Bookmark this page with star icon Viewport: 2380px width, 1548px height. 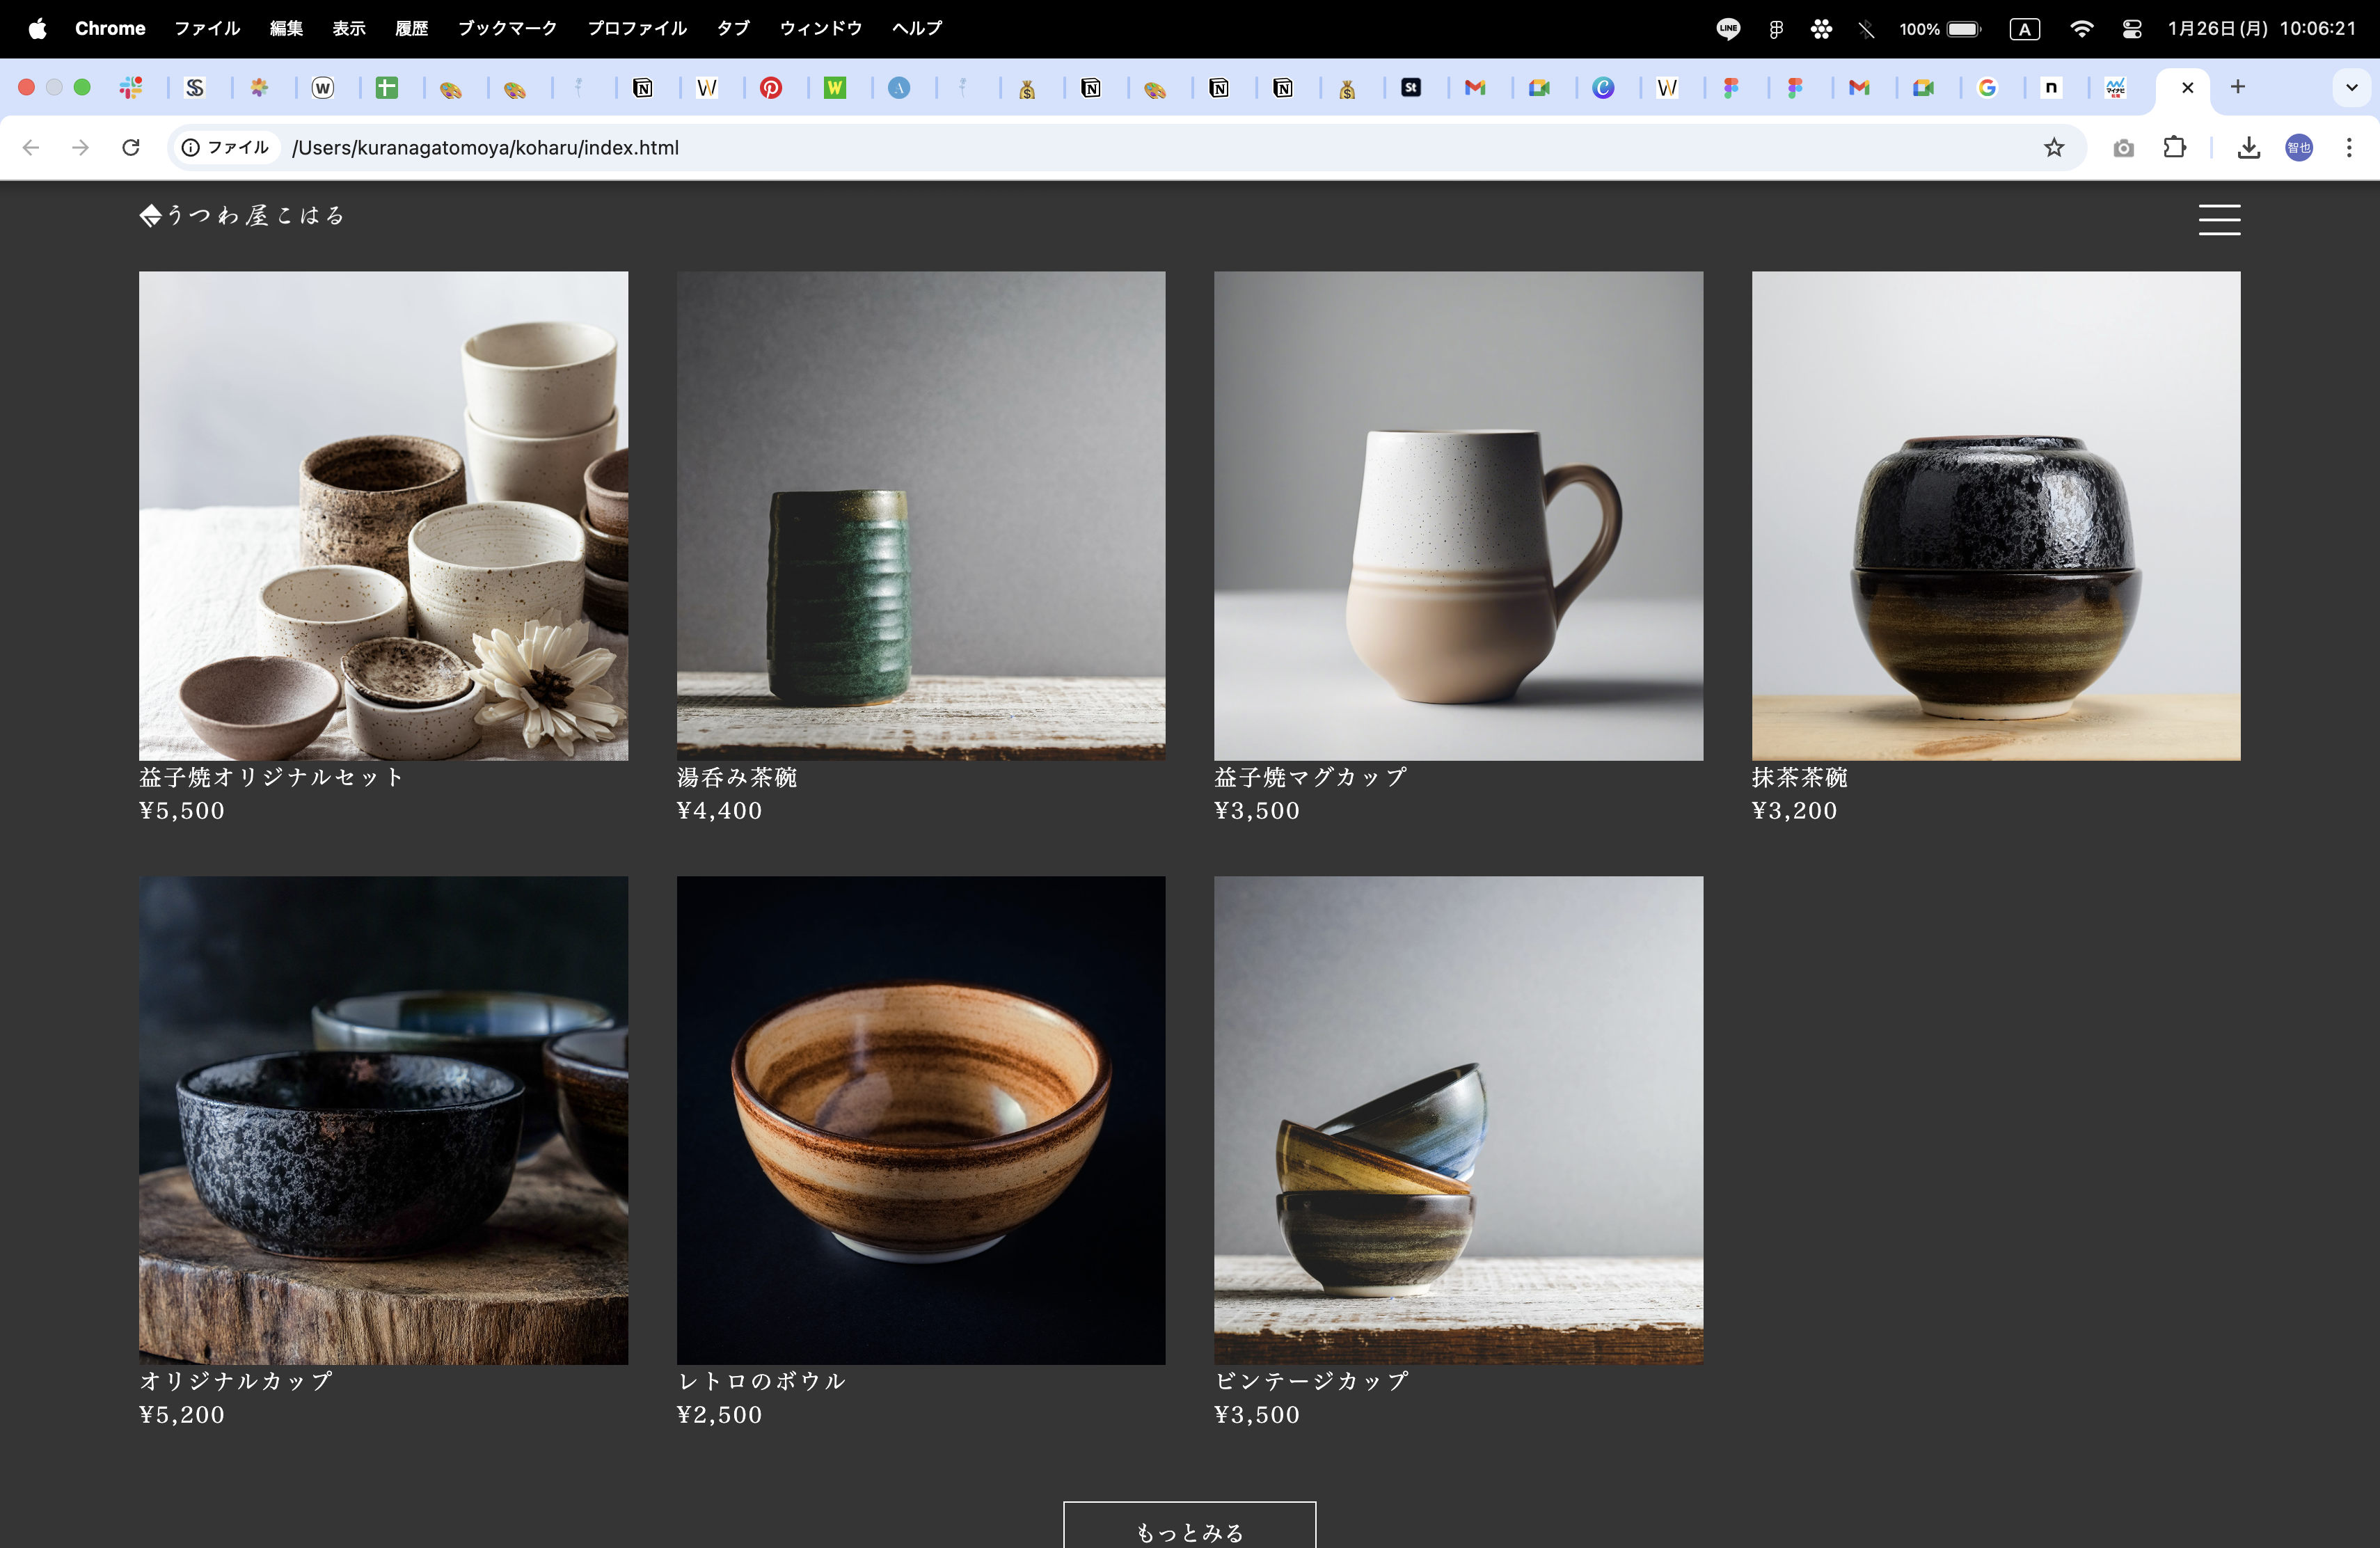[x=2053, y=148]
